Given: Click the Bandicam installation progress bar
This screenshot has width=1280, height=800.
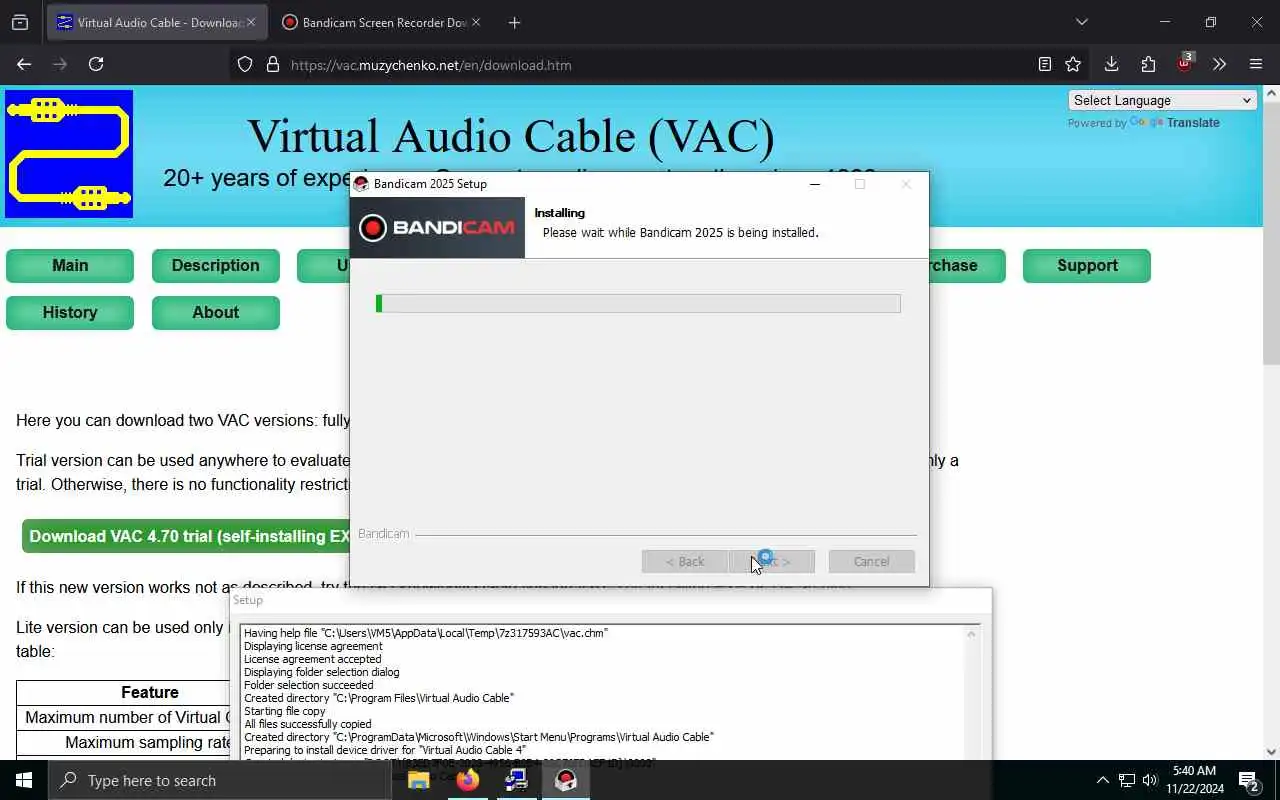Looking at the screenshot, I should (638, 303).
